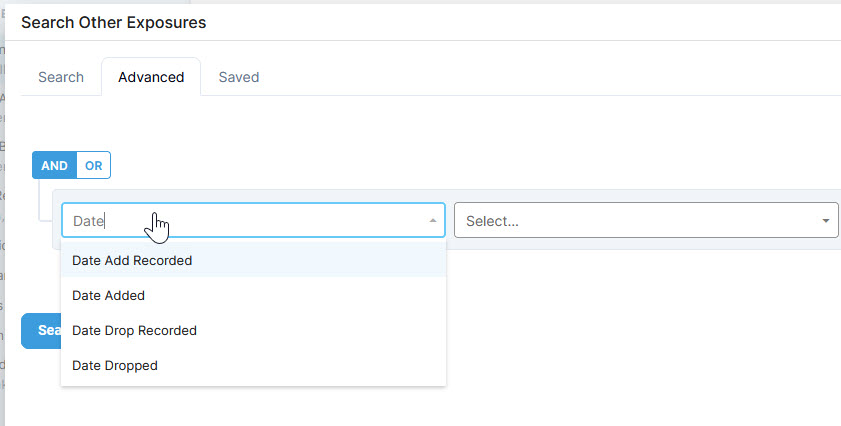Open the Saved tab

point(239,77)
